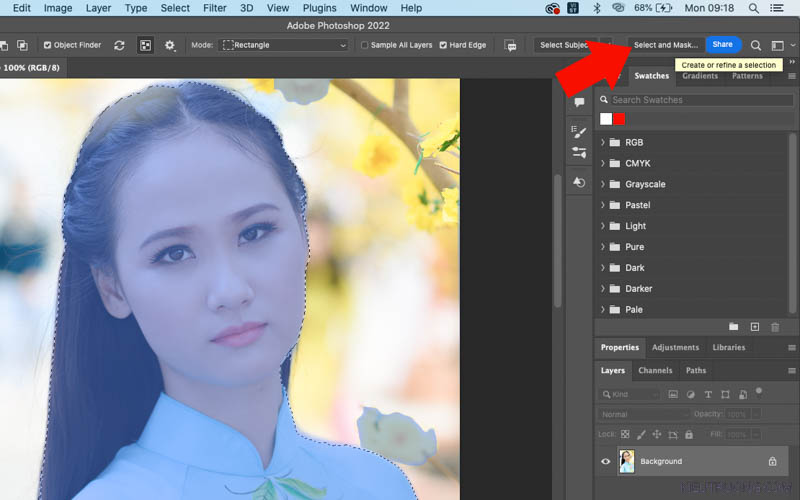The width and height of the screenshot is (800, 500).
Task: Open the Object Selection settings gear
Action: pos(170,45)
